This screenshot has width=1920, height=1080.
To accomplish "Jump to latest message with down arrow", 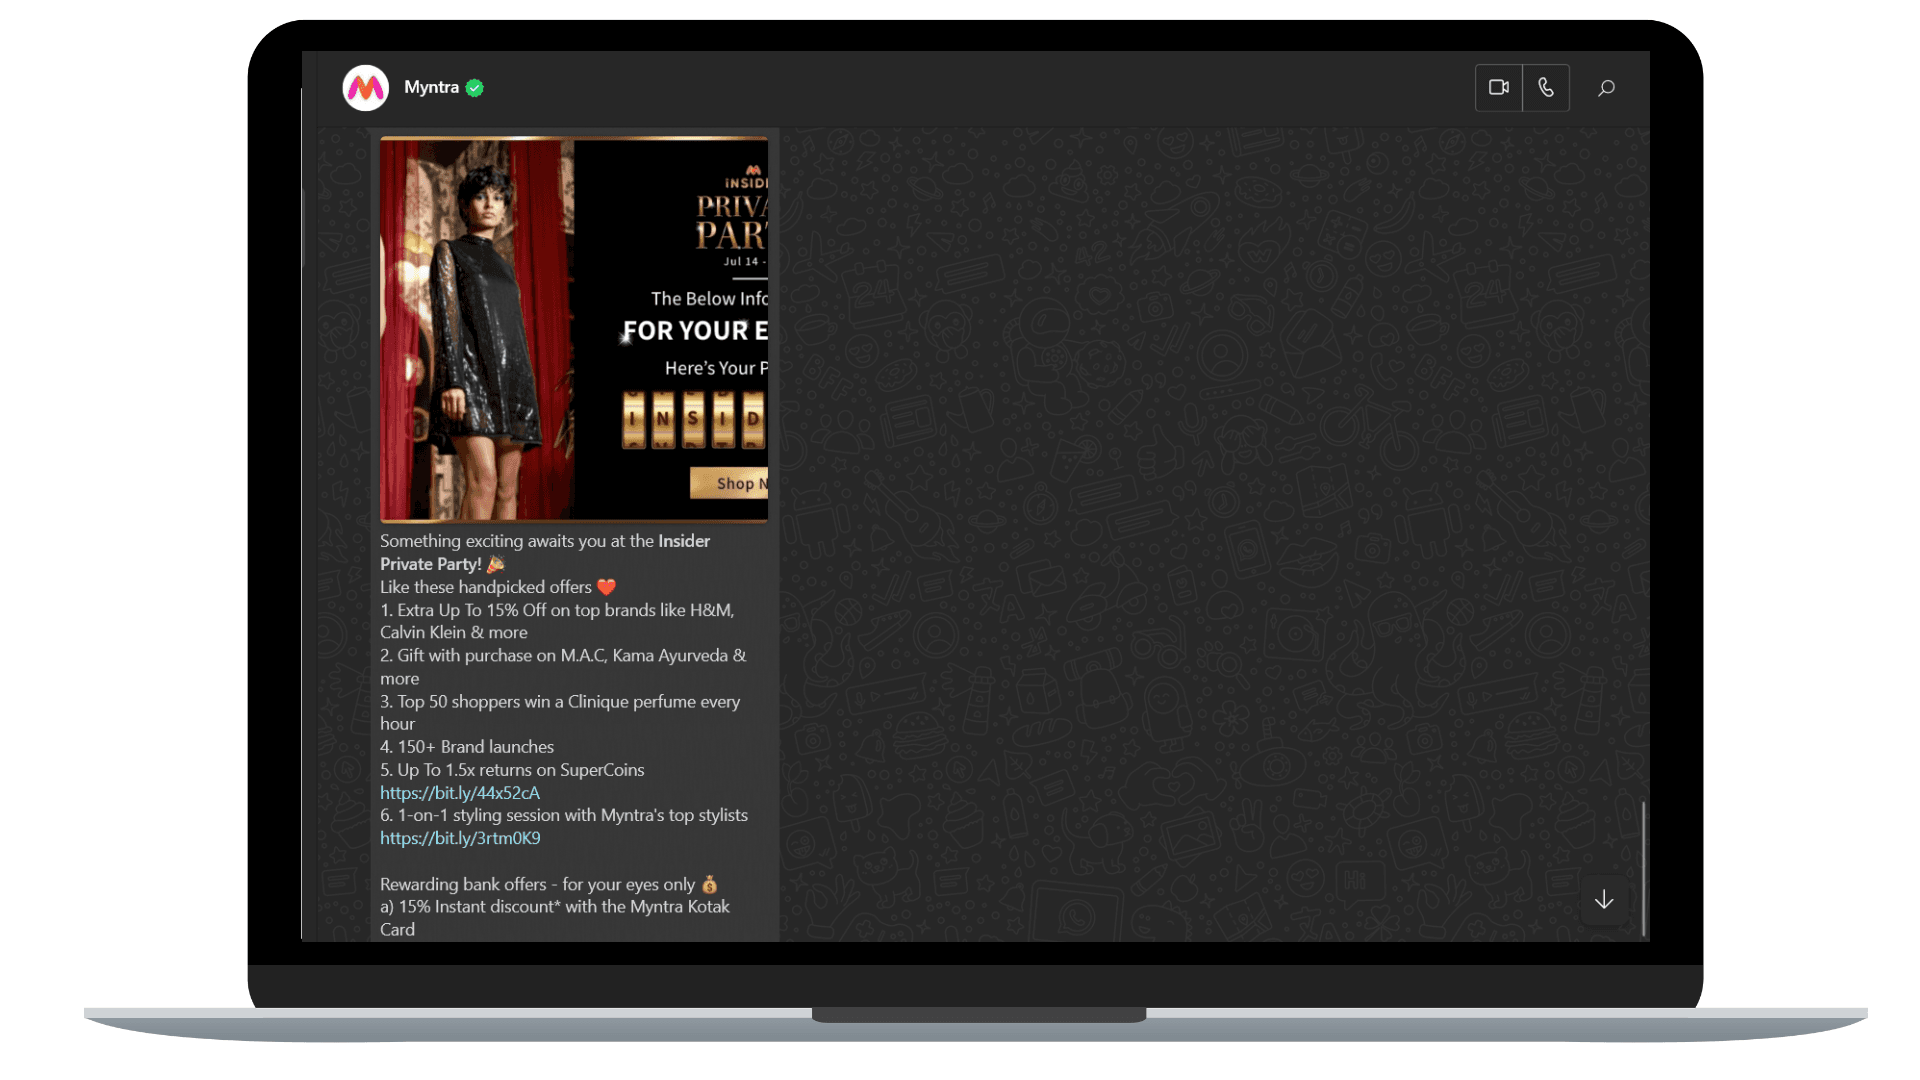I will click(x=1604, y=900).
